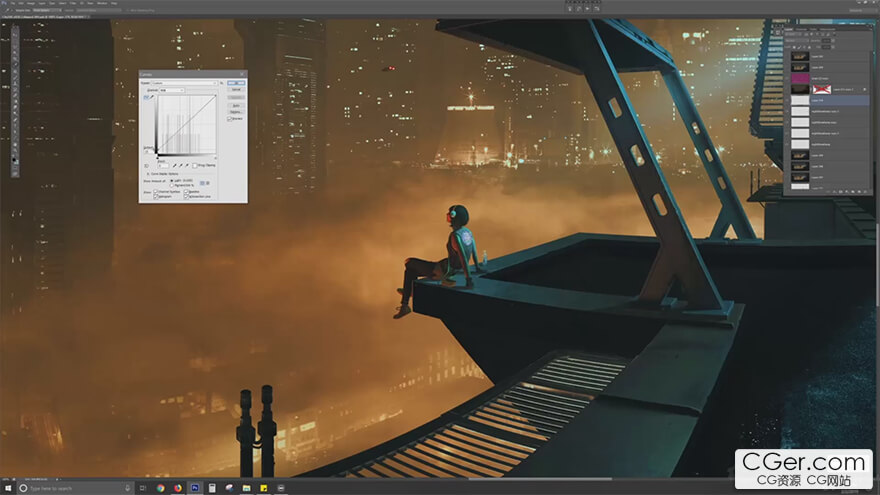Collapse the Curve Display Options section
Screen dimensions: 880x495
(148, 174)
